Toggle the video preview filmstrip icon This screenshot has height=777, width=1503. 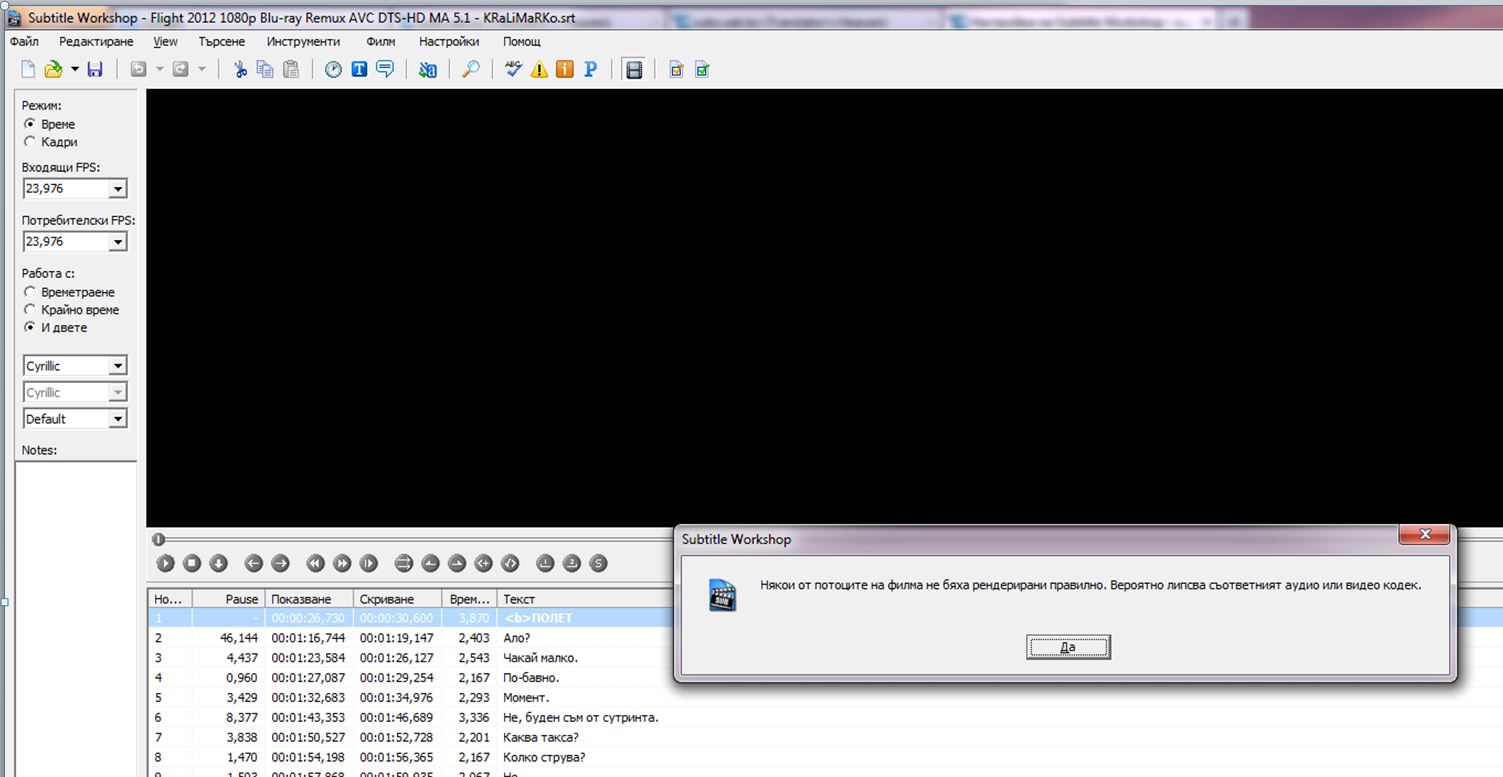pyautogui.click(x=633, y=69)
